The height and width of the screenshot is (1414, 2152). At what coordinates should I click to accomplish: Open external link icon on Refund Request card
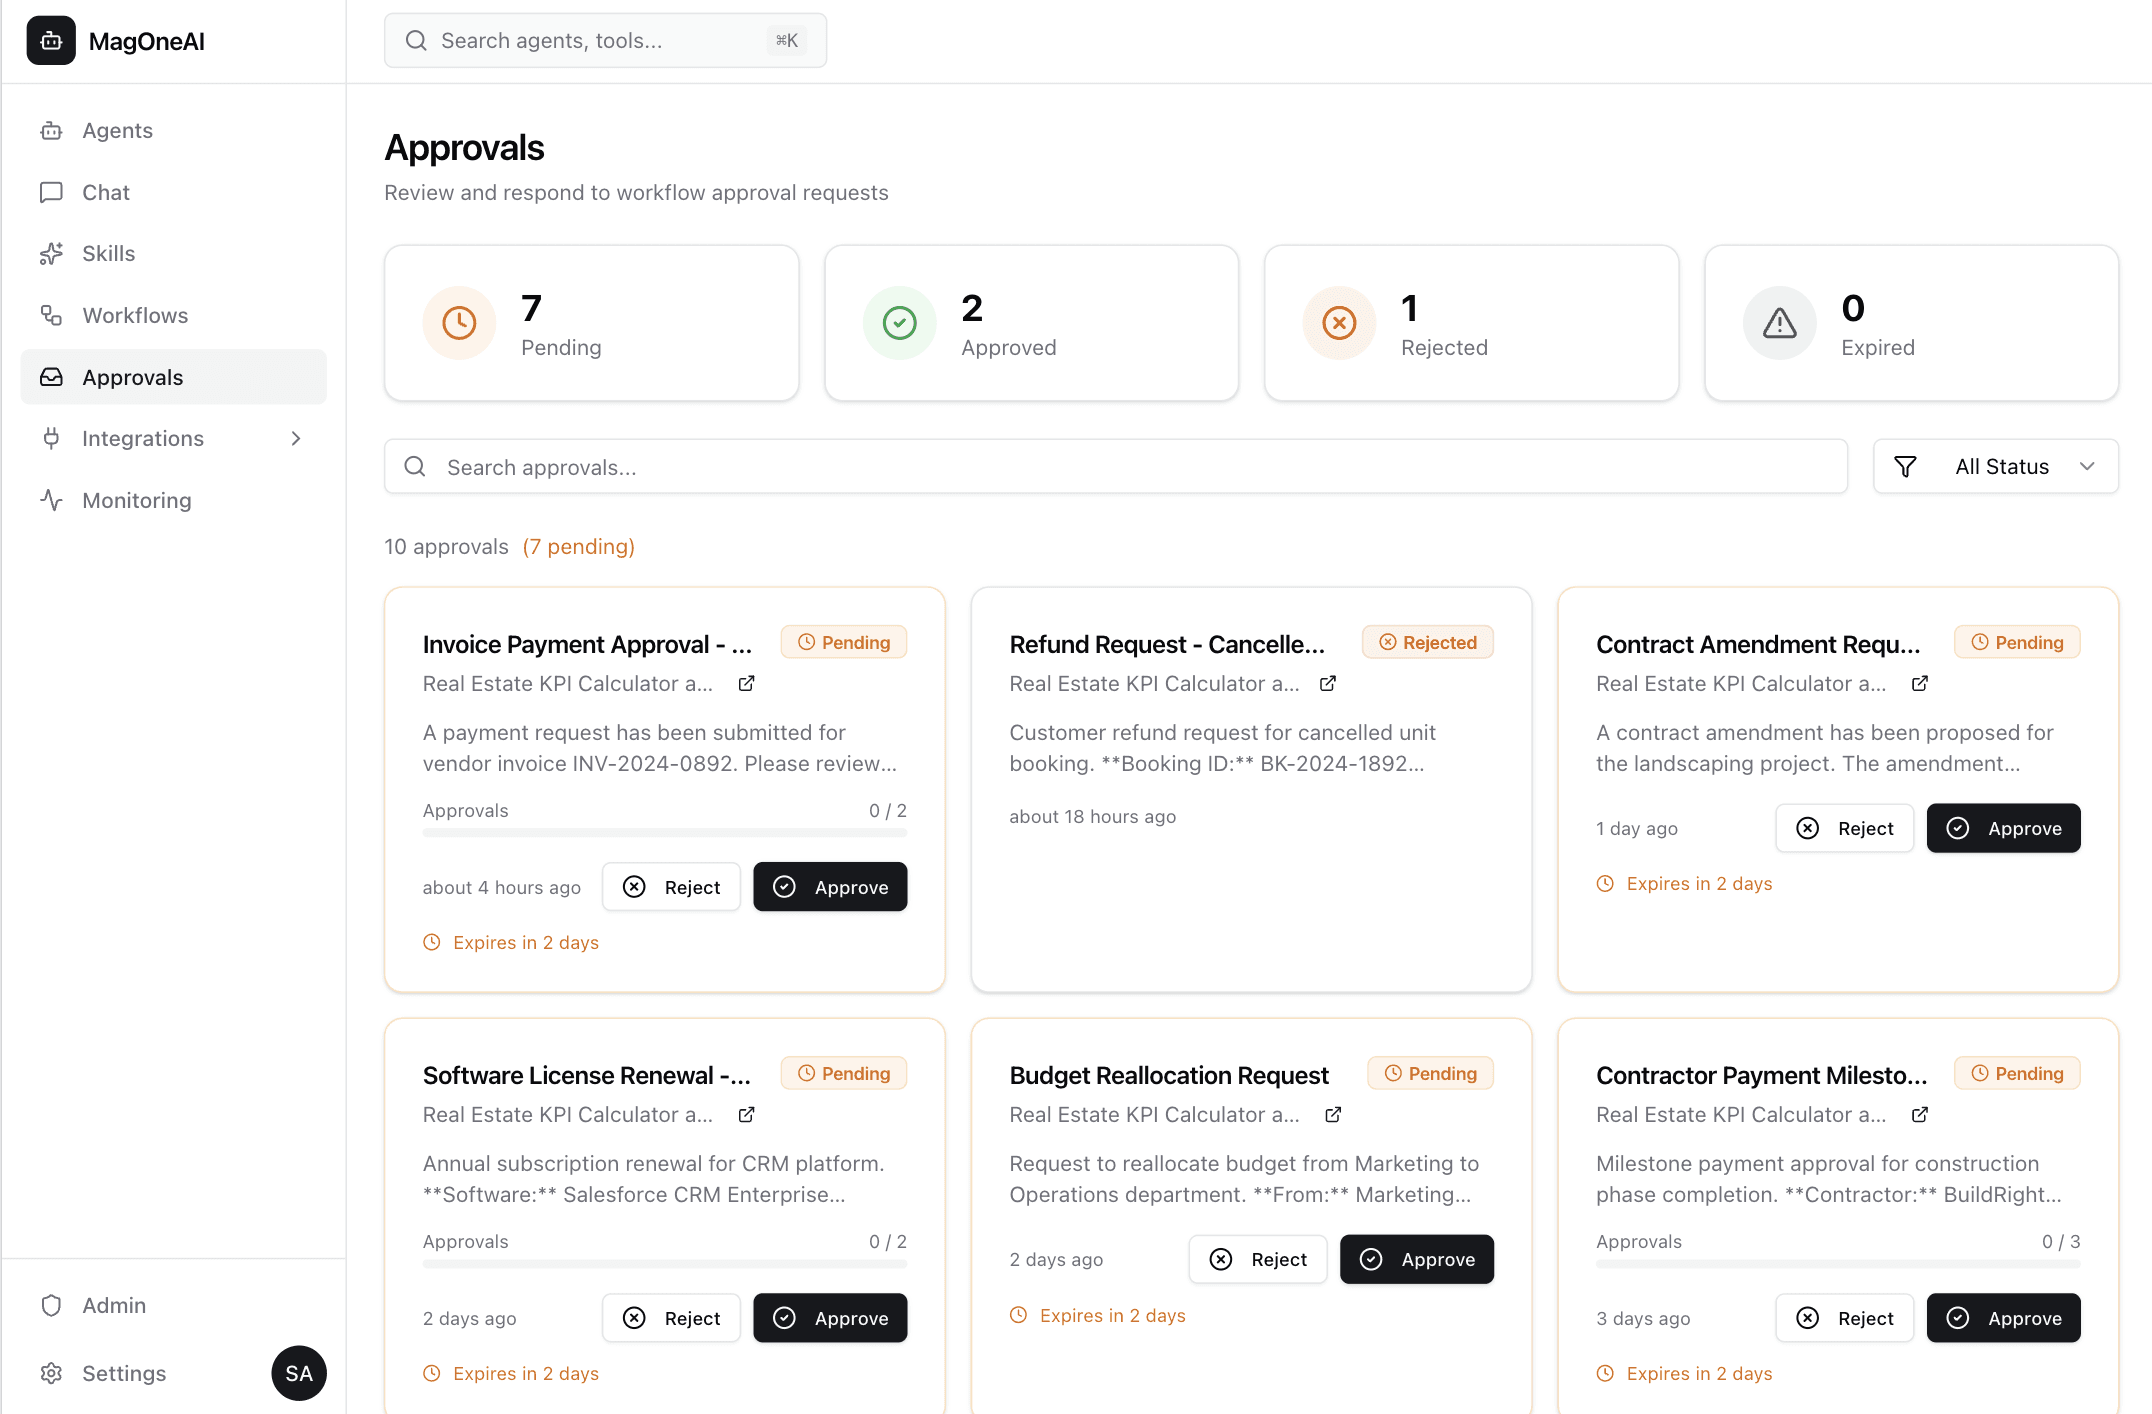pos(1328,684)
